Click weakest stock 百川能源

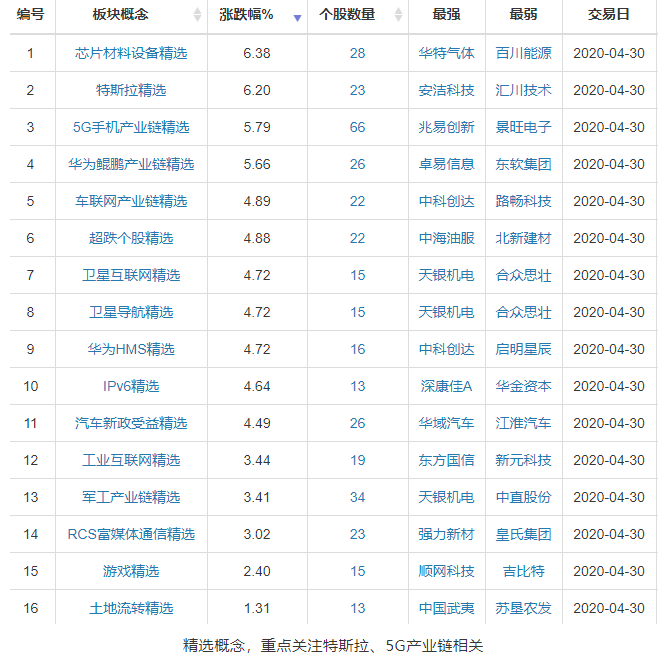523,53
